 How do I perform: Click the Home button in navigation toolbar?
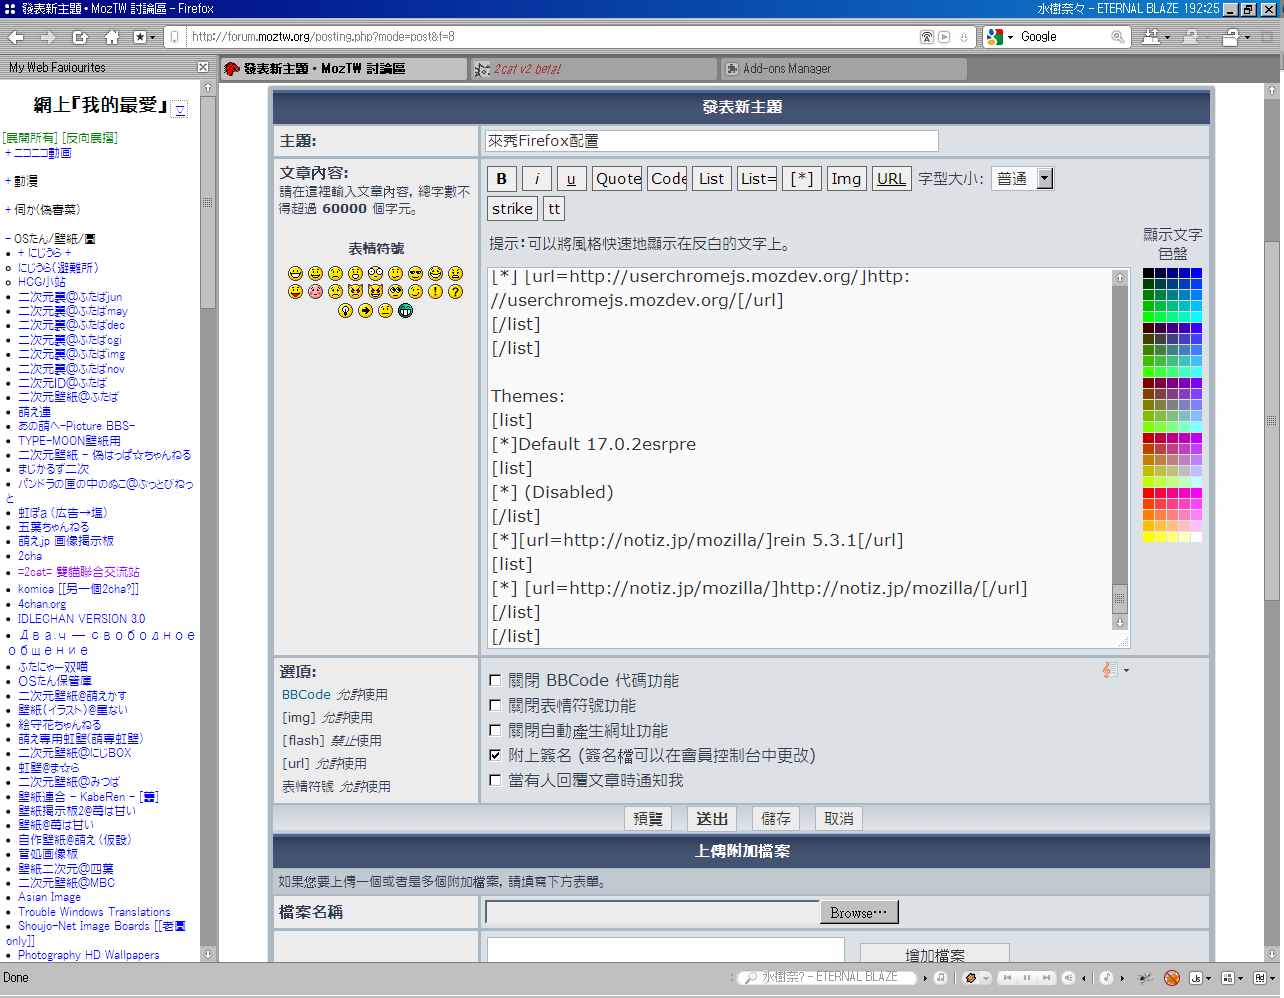(112, 37)
